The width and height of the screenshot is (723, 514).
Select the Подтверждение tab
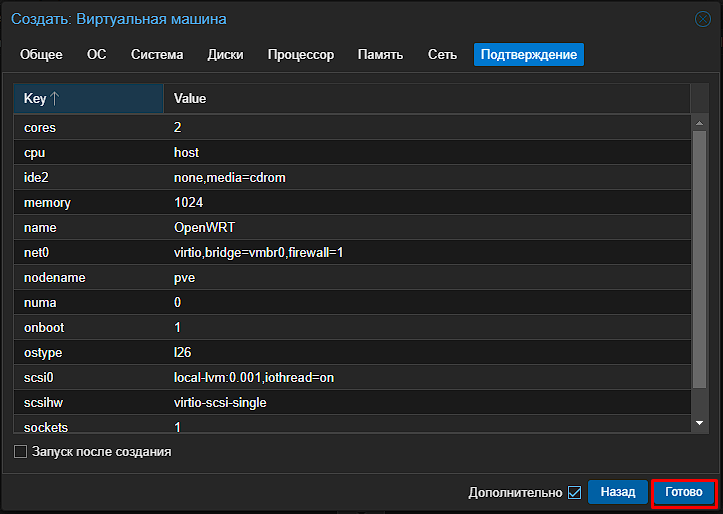(528, 54)
